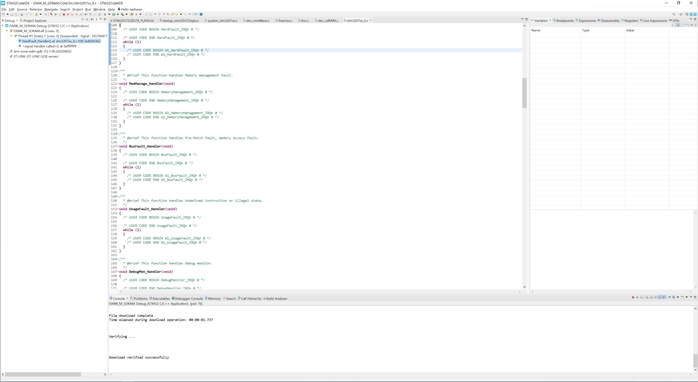Open the dev_sdRAM.c editor tab
This screenshot has height=382, width=698.
tap(328, 20)
